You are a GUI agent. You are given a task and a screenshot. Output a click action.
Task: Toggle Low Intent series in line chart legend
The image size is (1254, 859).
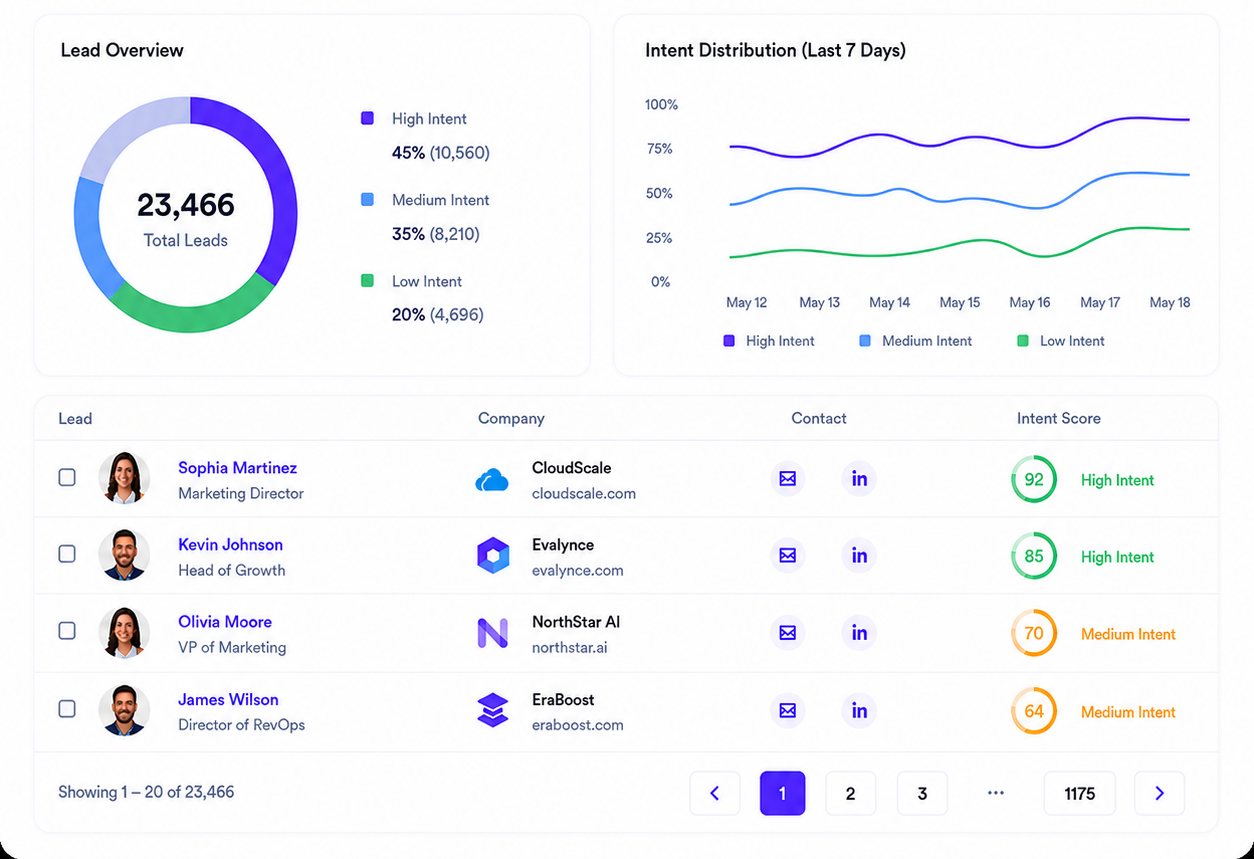(1060, 341)
